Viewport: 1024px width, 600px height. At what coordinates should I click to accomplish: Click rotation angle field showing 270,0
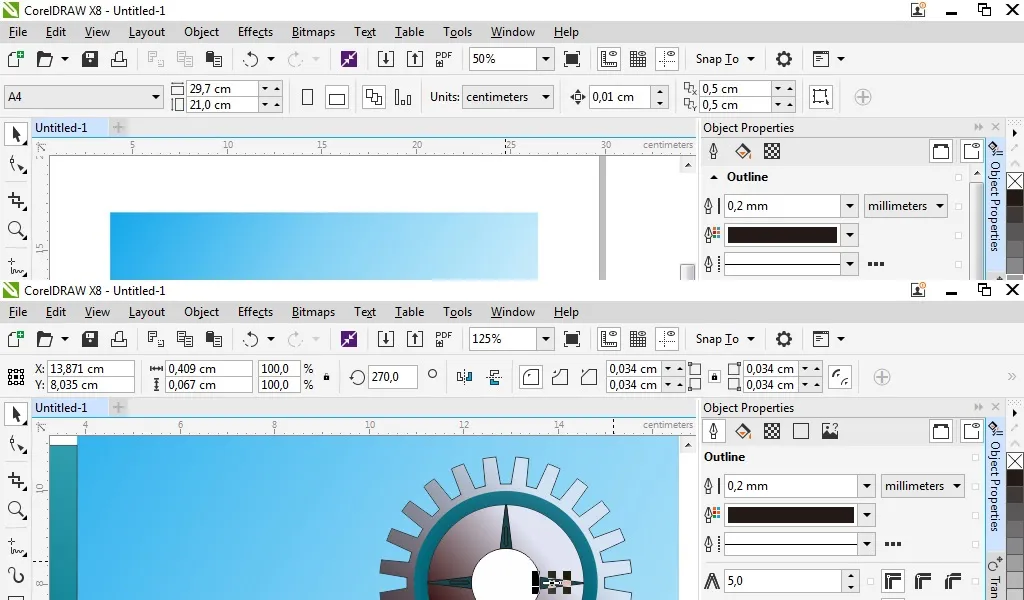click(392, 377)
